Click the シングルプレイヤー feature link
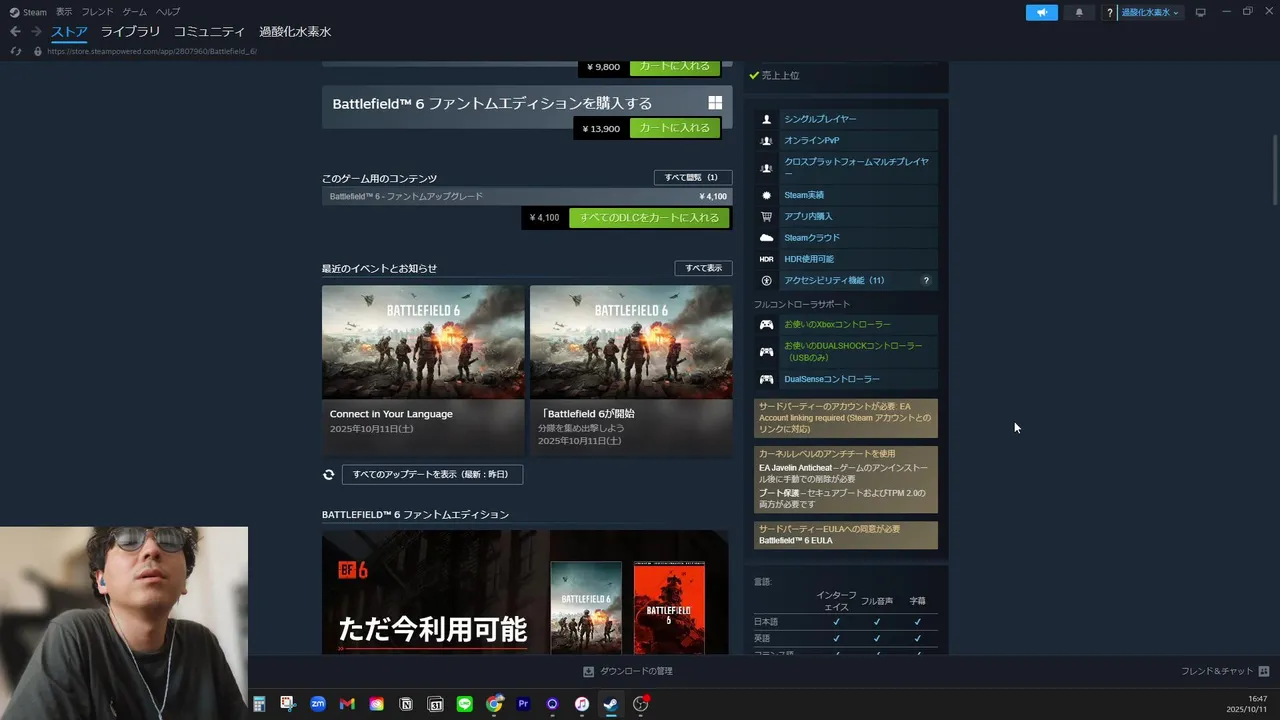The width and height of the screenshot is (1280, 720). coord(820,119)
